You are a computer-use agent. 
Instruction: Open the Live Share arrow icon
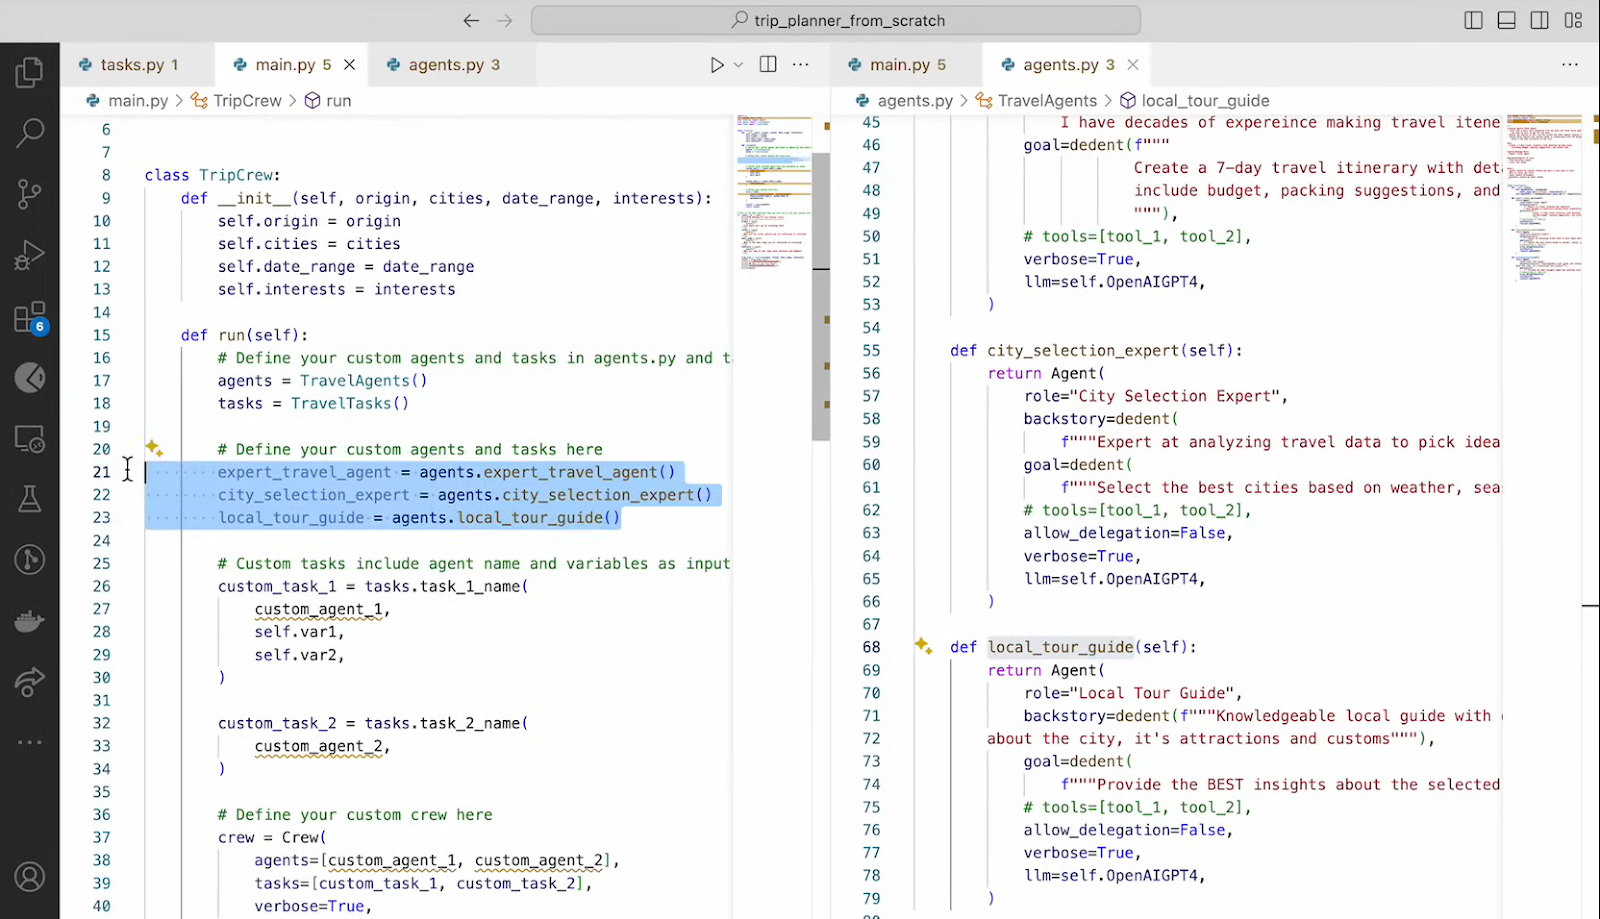(x=30, y=682)
